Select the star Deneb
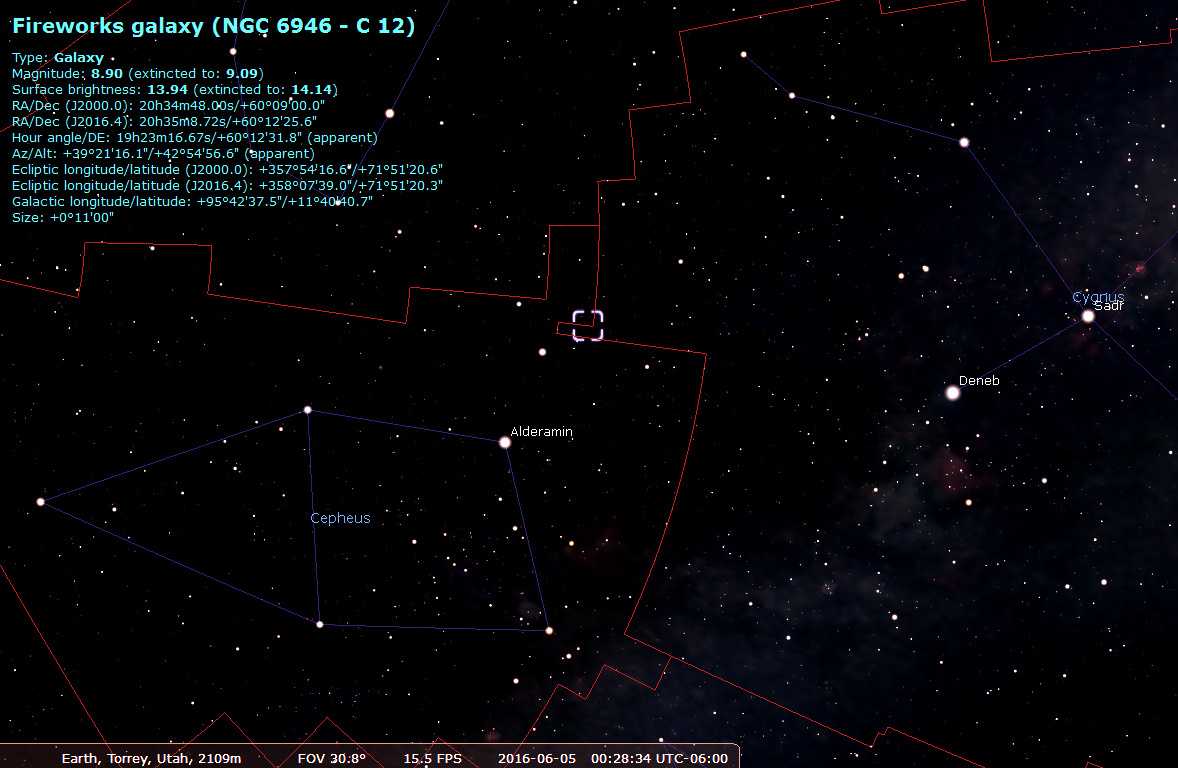 [x=952, y=393]
